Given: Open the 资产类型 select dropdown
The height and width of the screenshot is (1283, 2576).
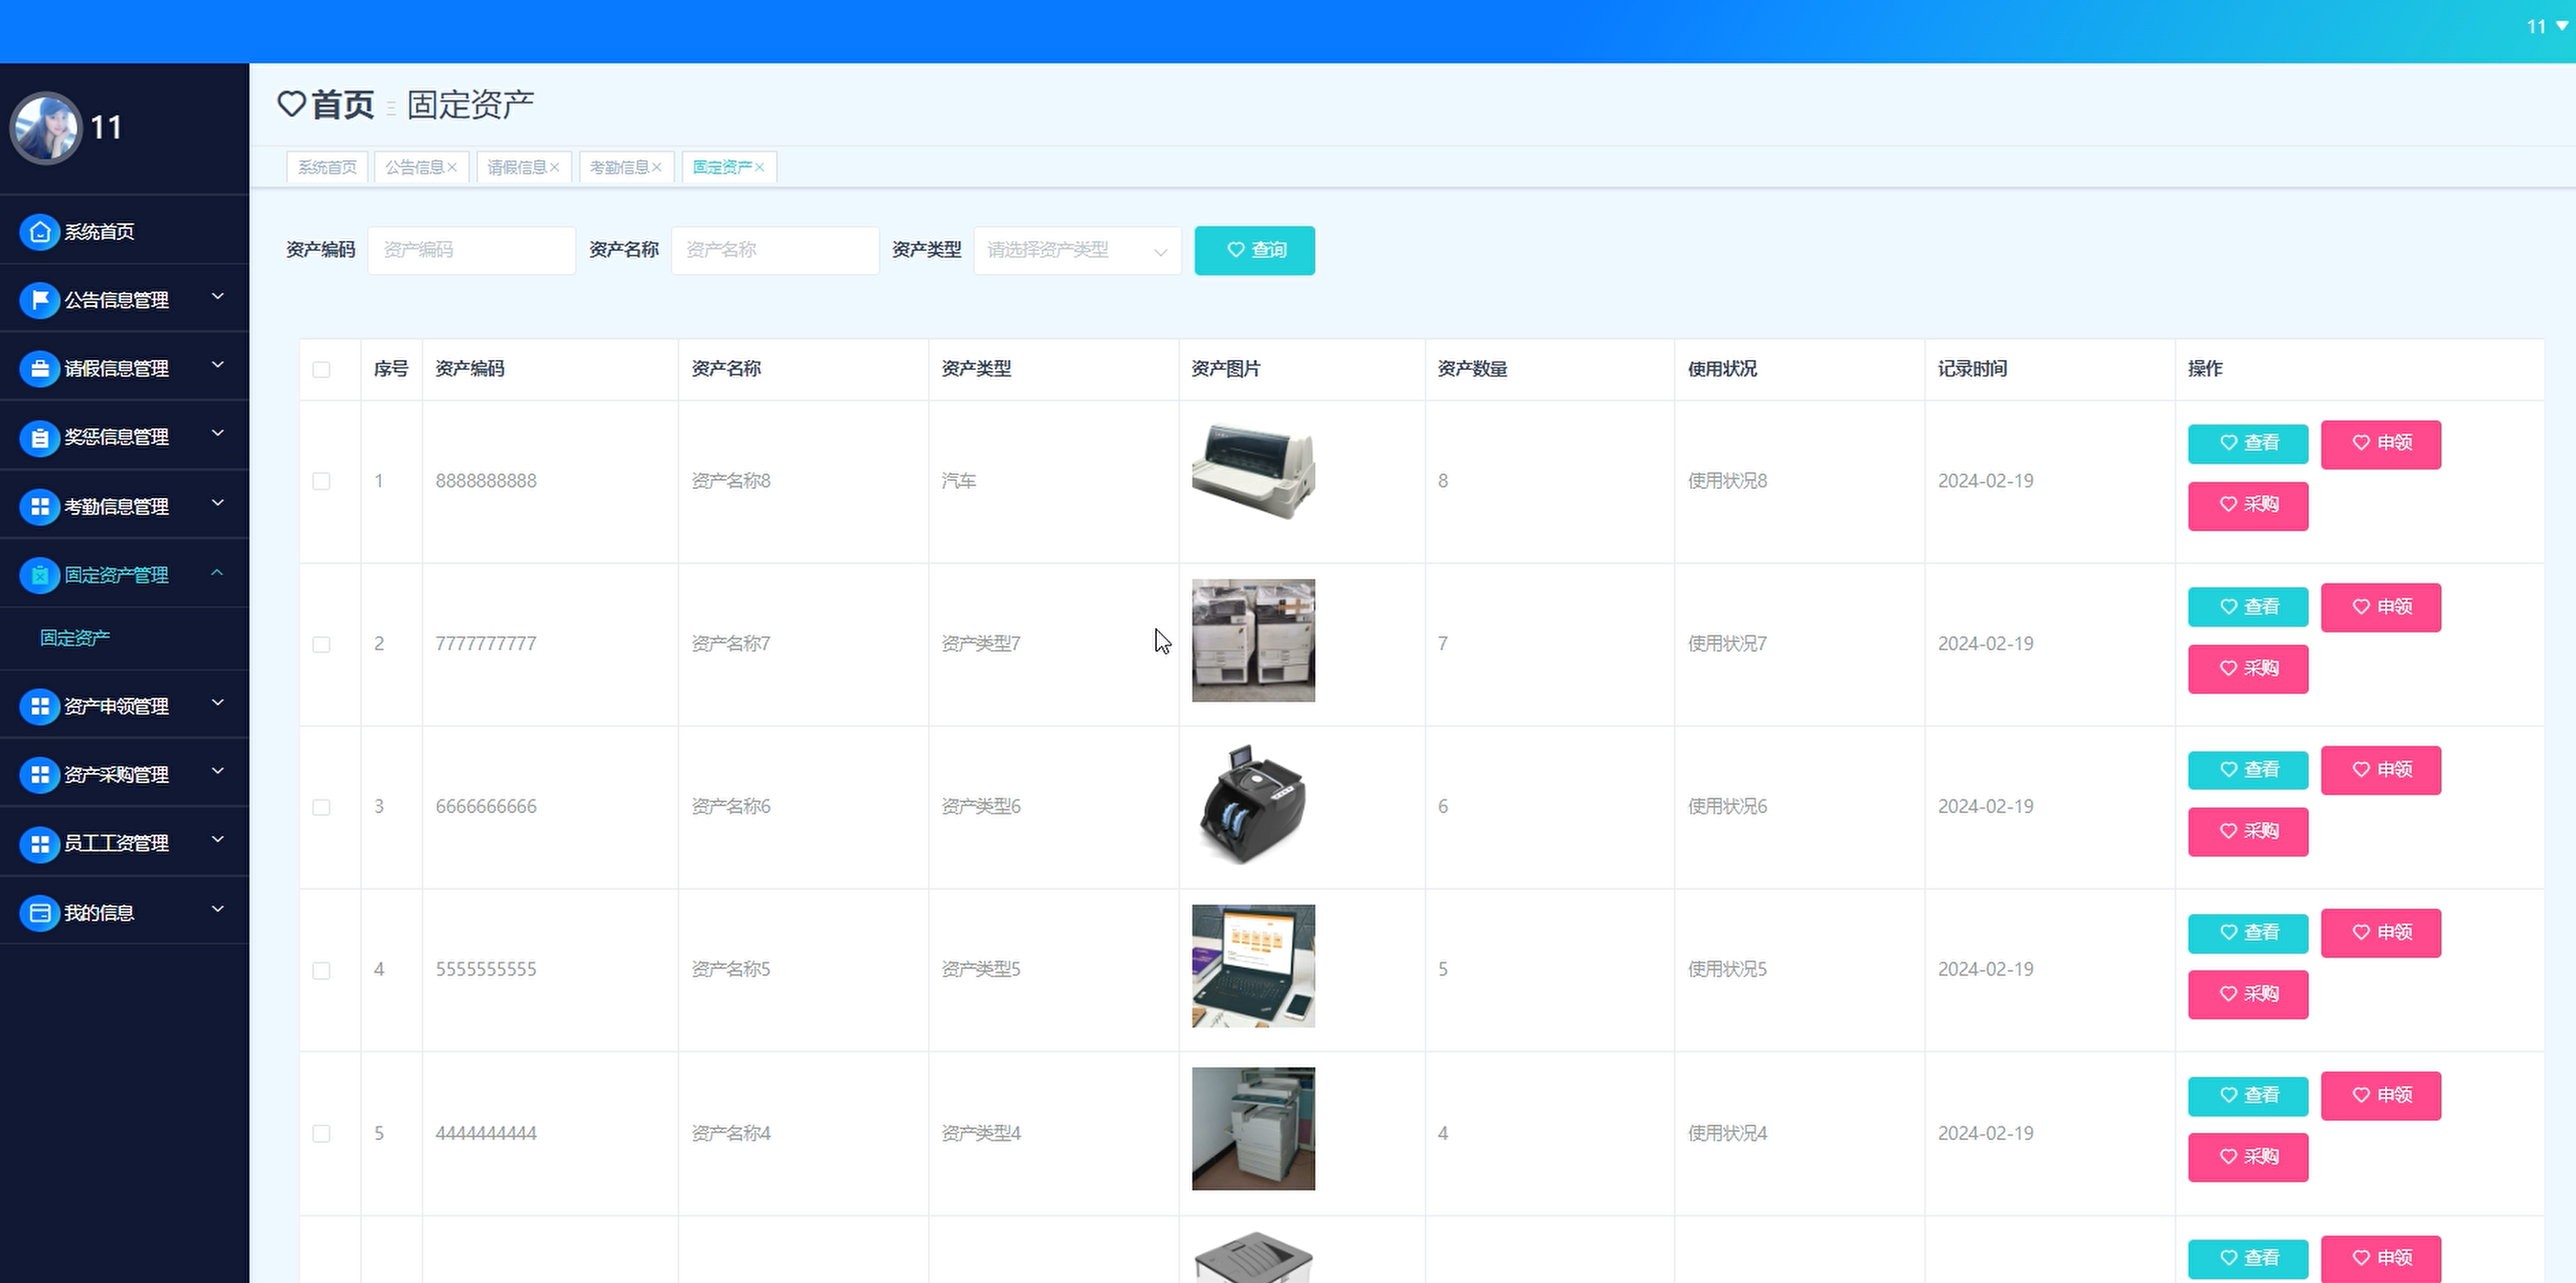Looking at the screenshot, I should click(x=1077, y=250).
